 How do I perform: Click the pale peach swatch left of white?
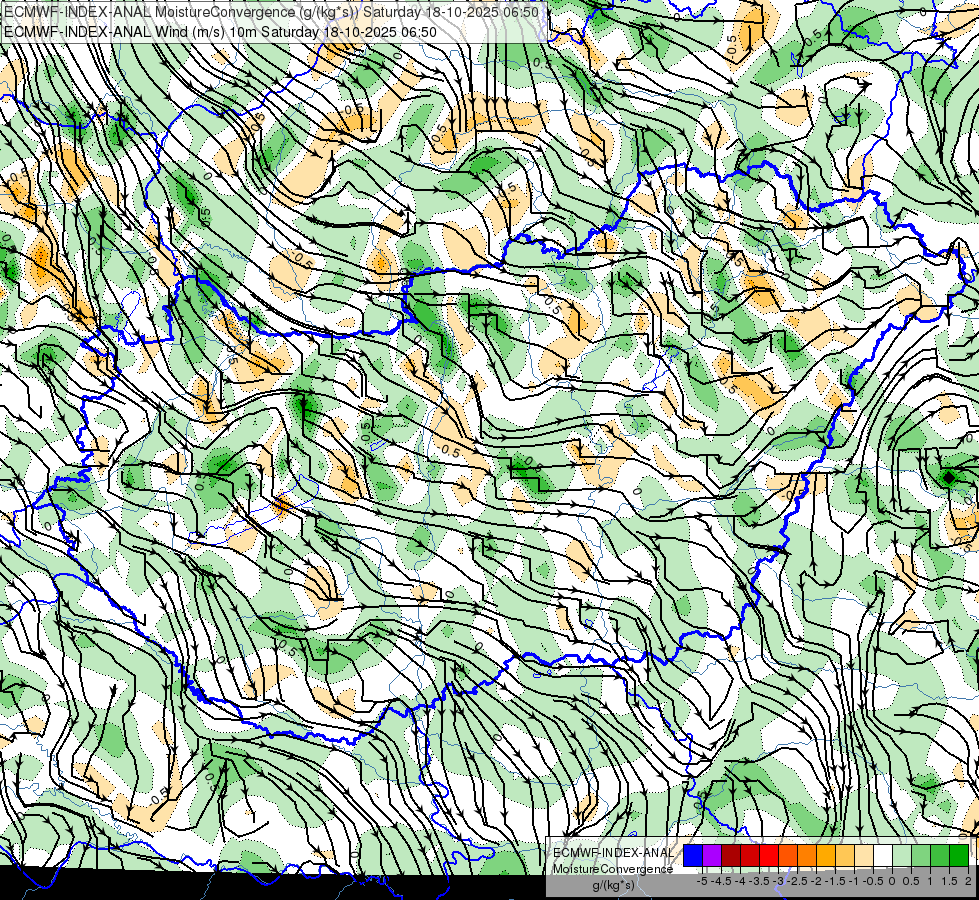(x=864, y=855)
